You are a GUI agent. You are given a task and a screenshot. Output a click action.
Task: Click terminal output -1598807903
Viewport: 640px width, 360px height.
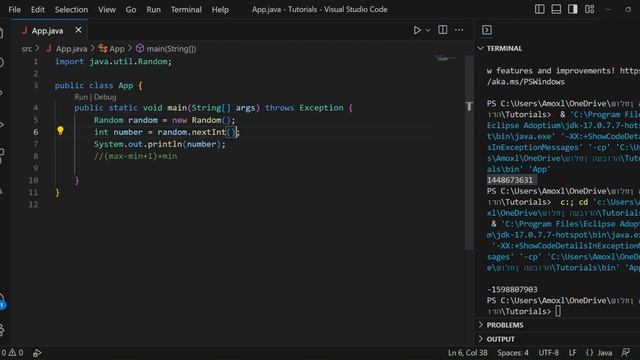point(512,289)
